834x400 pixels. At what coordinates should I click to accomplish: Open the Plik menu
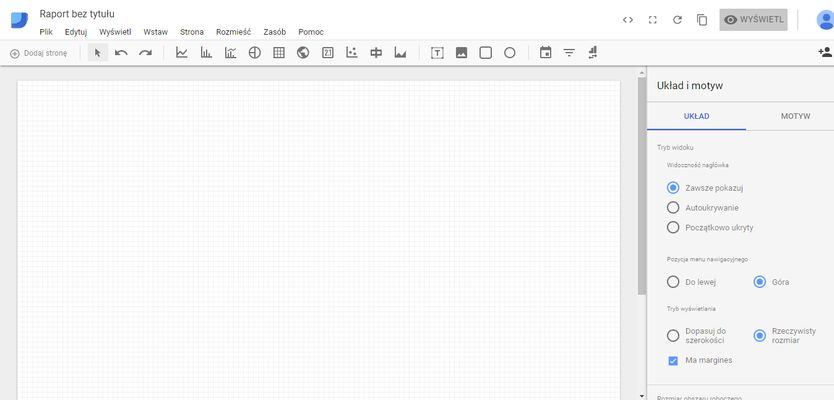(46, 32)
